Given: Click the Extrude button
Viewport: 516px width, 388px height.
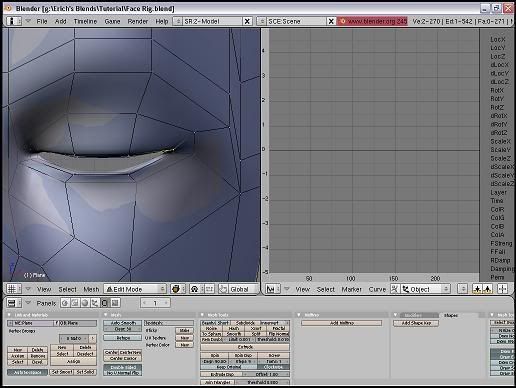Looking at the screenshot, I should tap(245, 347).
